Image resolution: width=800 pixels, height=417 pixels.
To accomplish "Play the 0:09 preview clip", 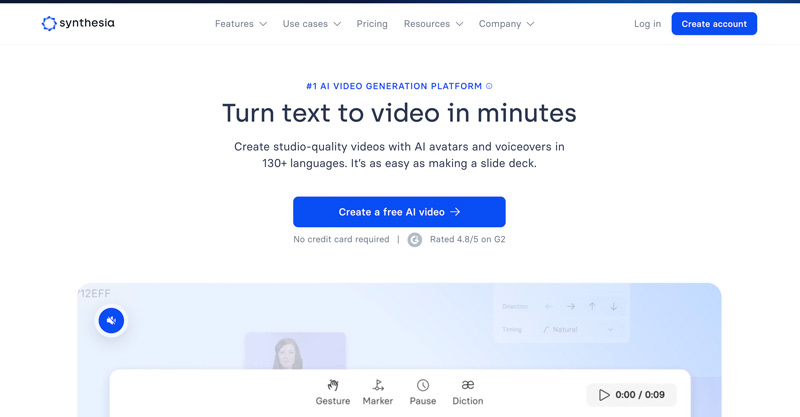I will [632, 395].
